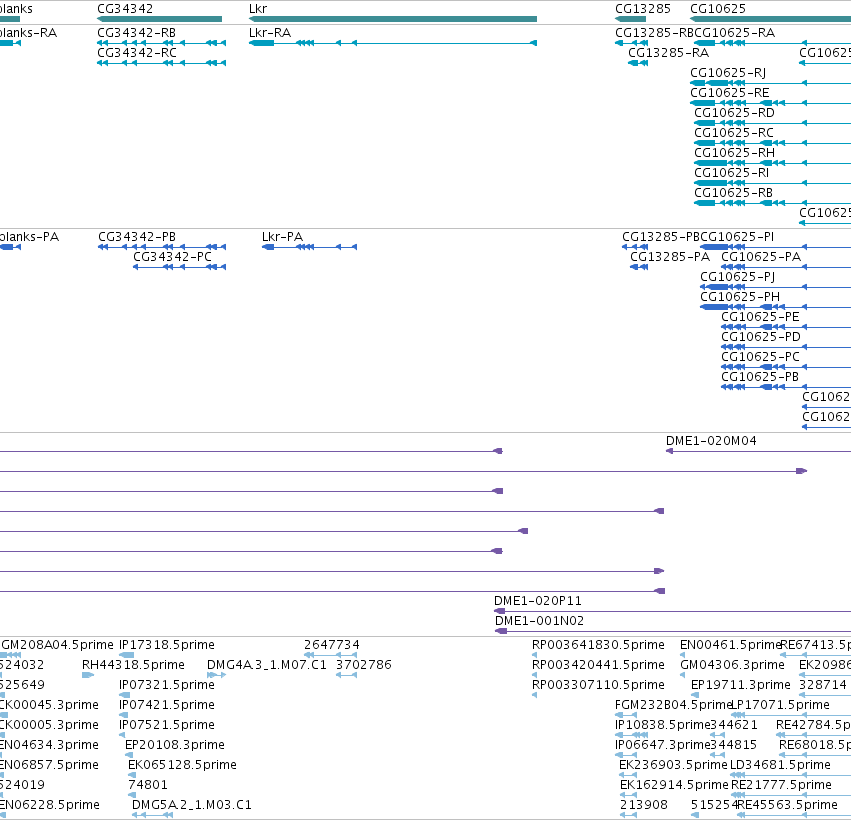Select DMG4A3_1.M07.C1 label
This screenshot has height=820, width=851.
266,665
